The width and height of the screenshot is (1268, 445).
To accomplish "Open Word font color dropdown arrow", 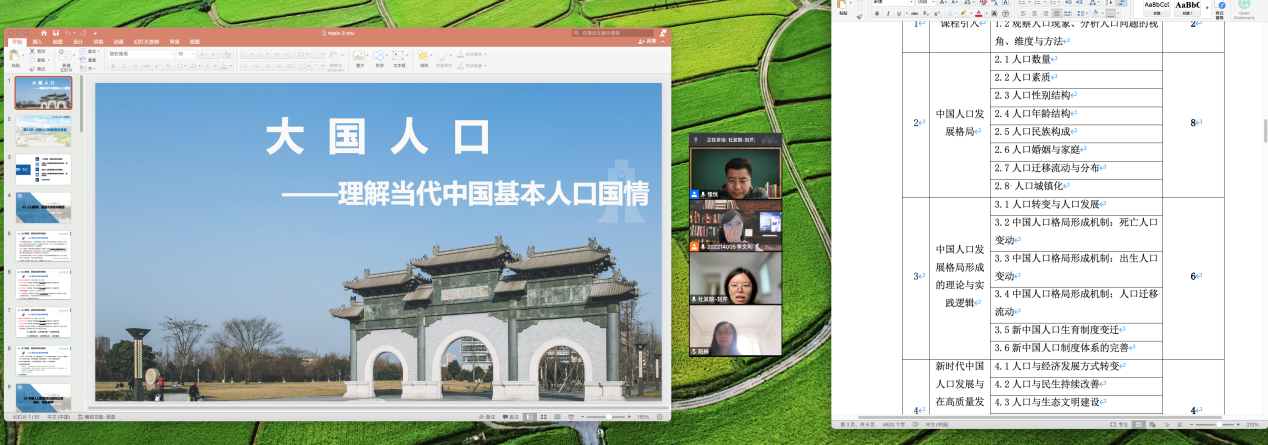I will (x=986, y=14).
